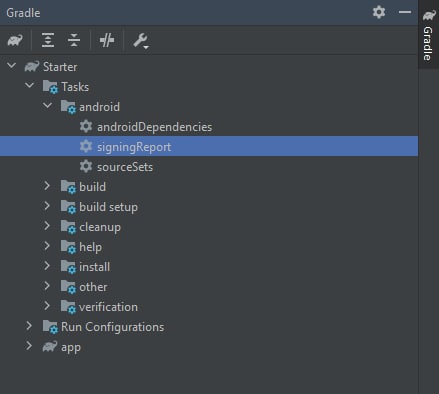Click the gear icon beside androidDependencies
Image resolution: width=439 pixels, height=394 pixels.
click(x=86, y=126)
